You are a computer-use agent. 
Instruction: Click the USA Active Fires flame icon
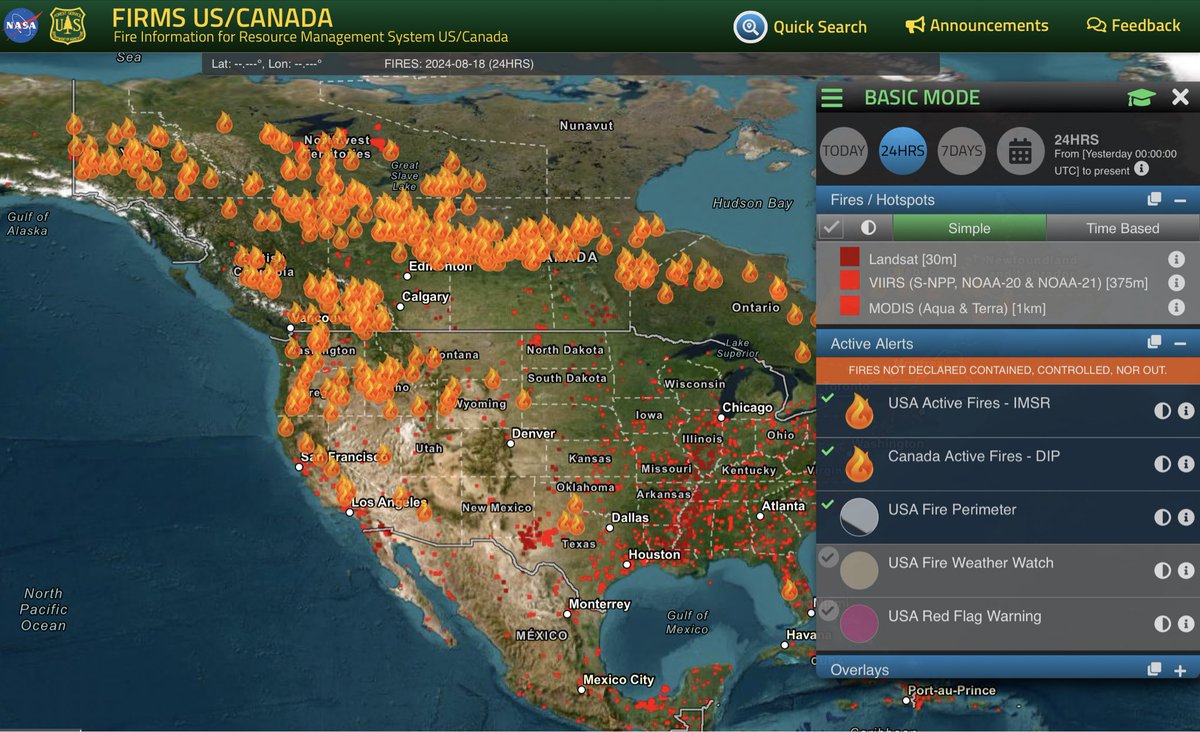[x=859, y=411]
